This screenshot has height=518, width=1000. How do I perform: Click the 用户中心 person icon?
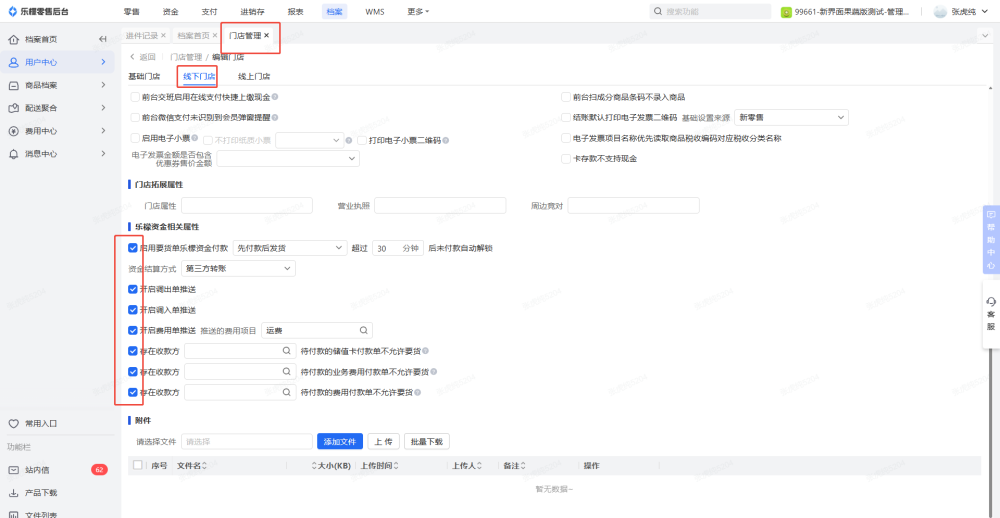click(13, 63)
